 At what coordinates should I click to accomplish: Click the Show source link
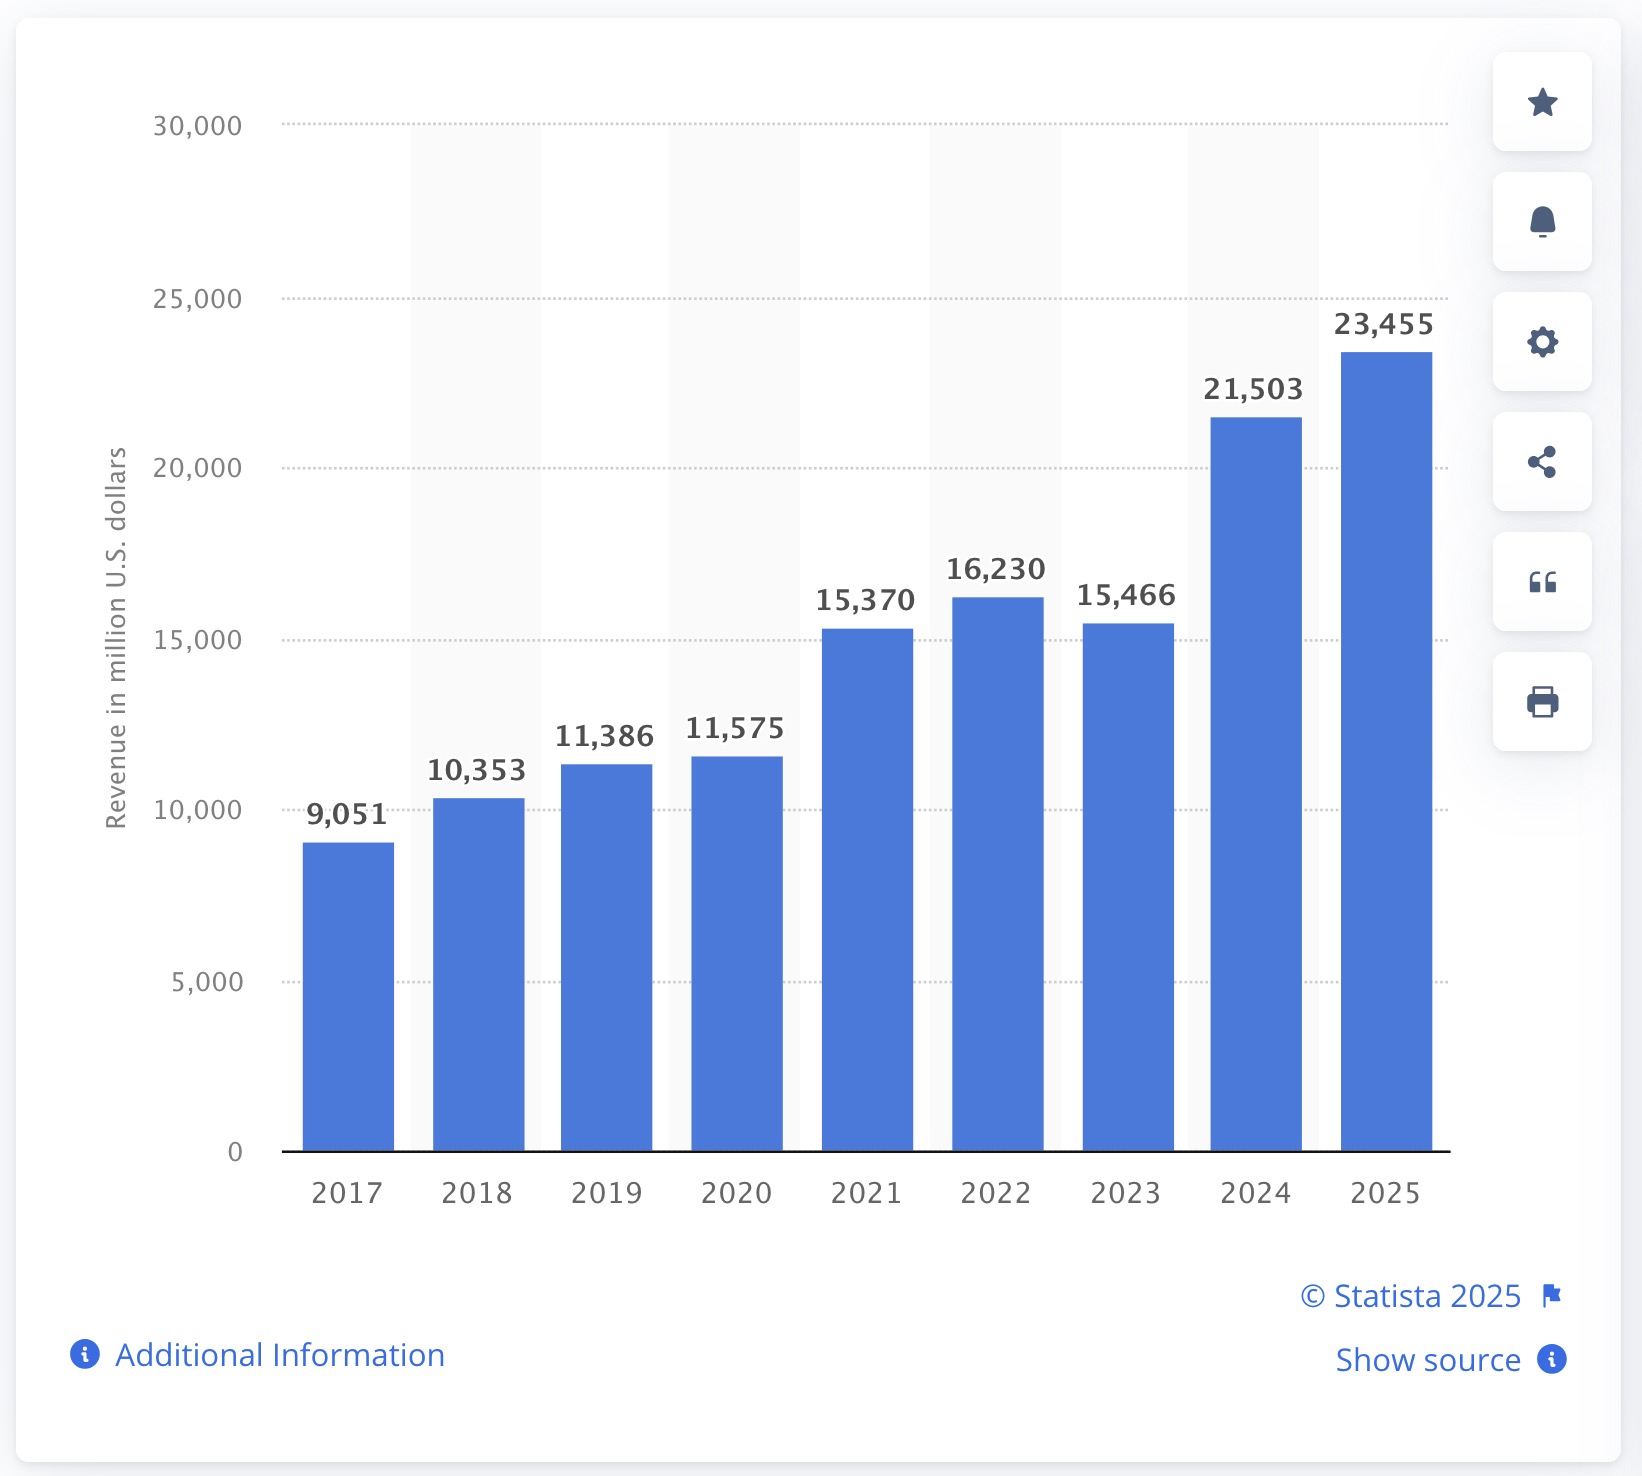click(1427, 1360)
